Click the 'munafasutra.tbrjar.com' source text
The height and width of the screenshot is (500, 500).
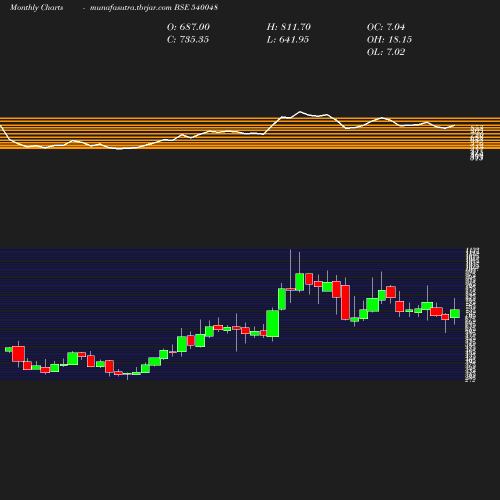(131, 7)
